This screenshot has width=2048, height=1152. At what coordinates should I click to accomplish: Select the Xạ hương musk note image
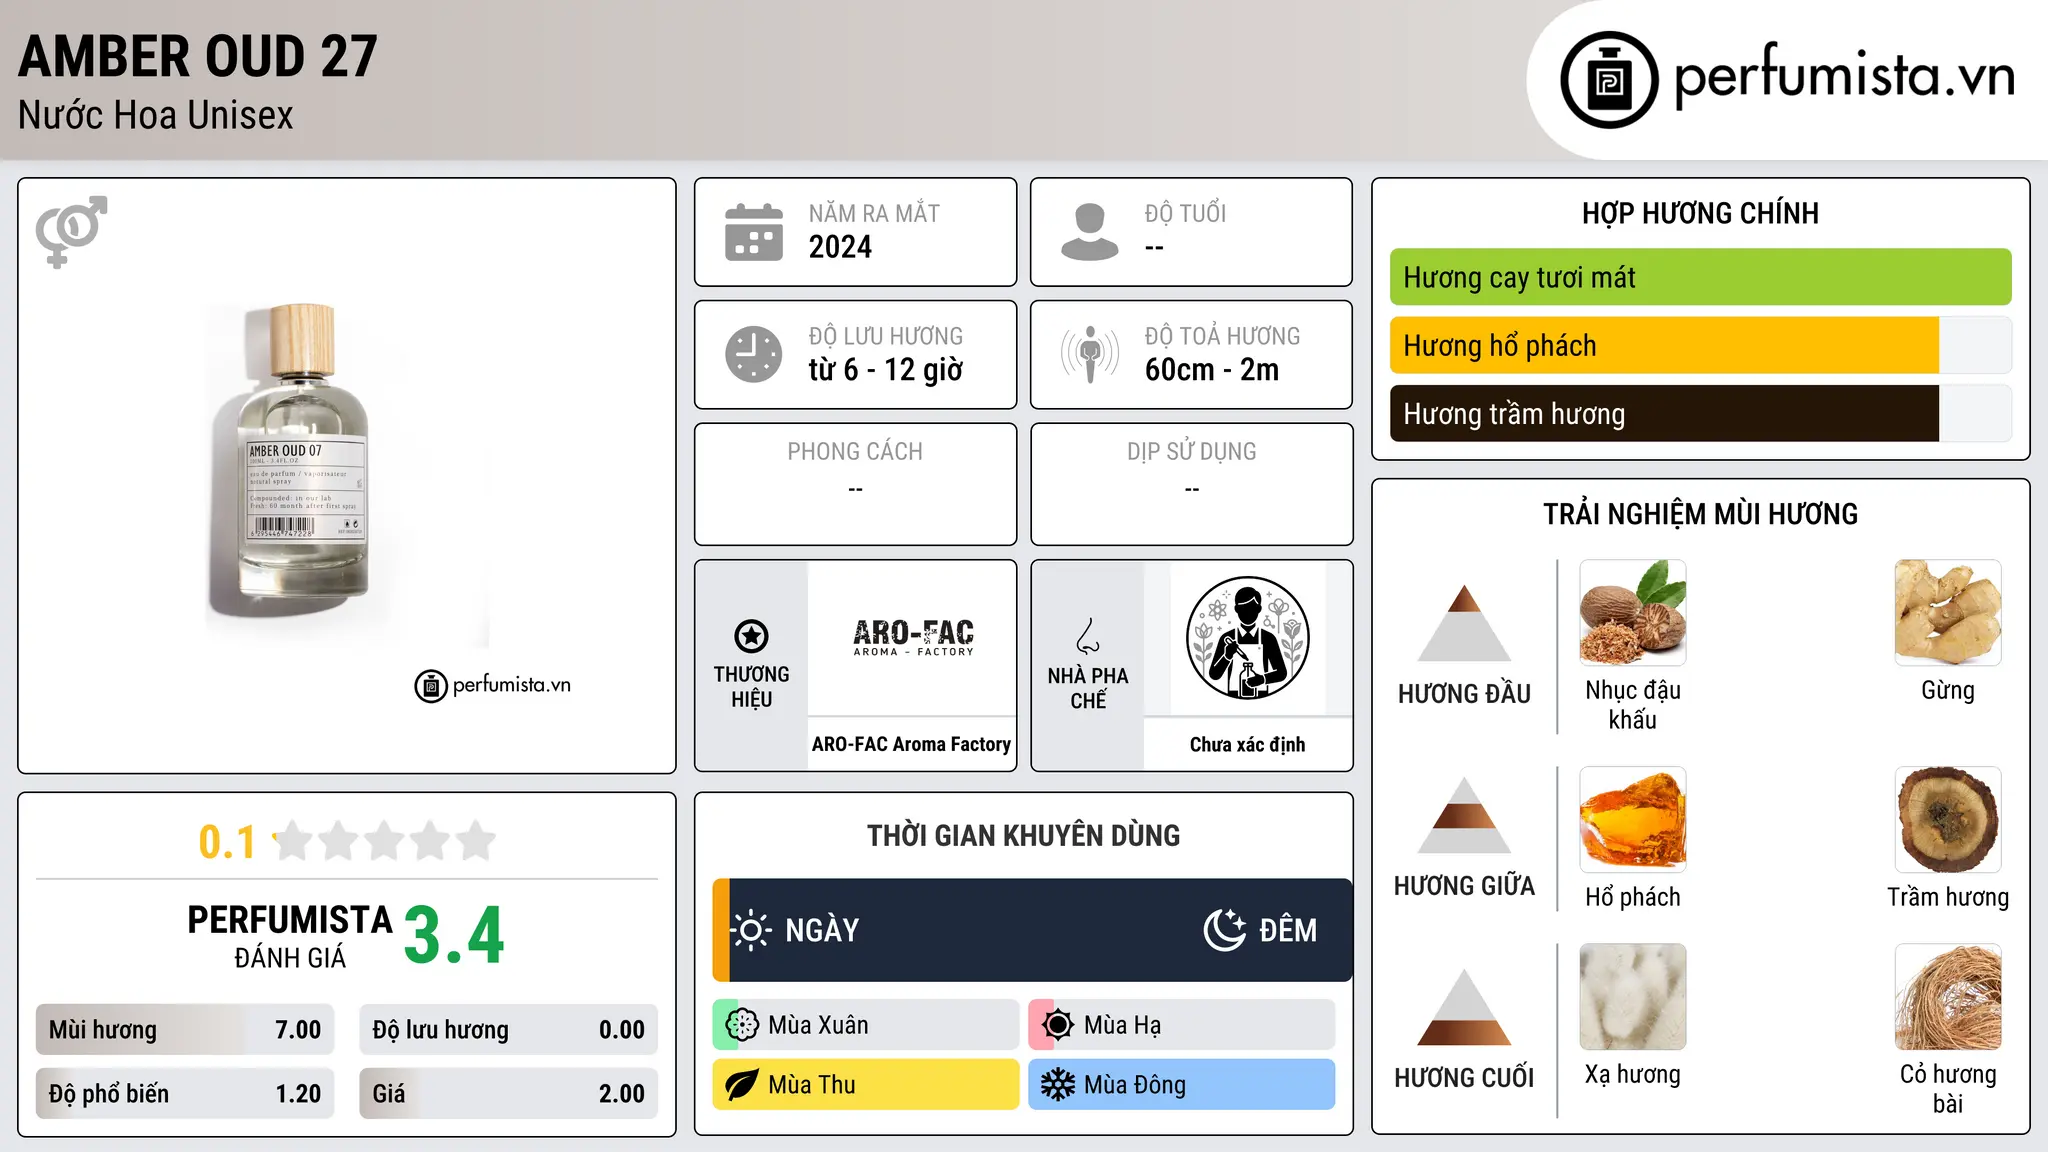(1633, 997)
